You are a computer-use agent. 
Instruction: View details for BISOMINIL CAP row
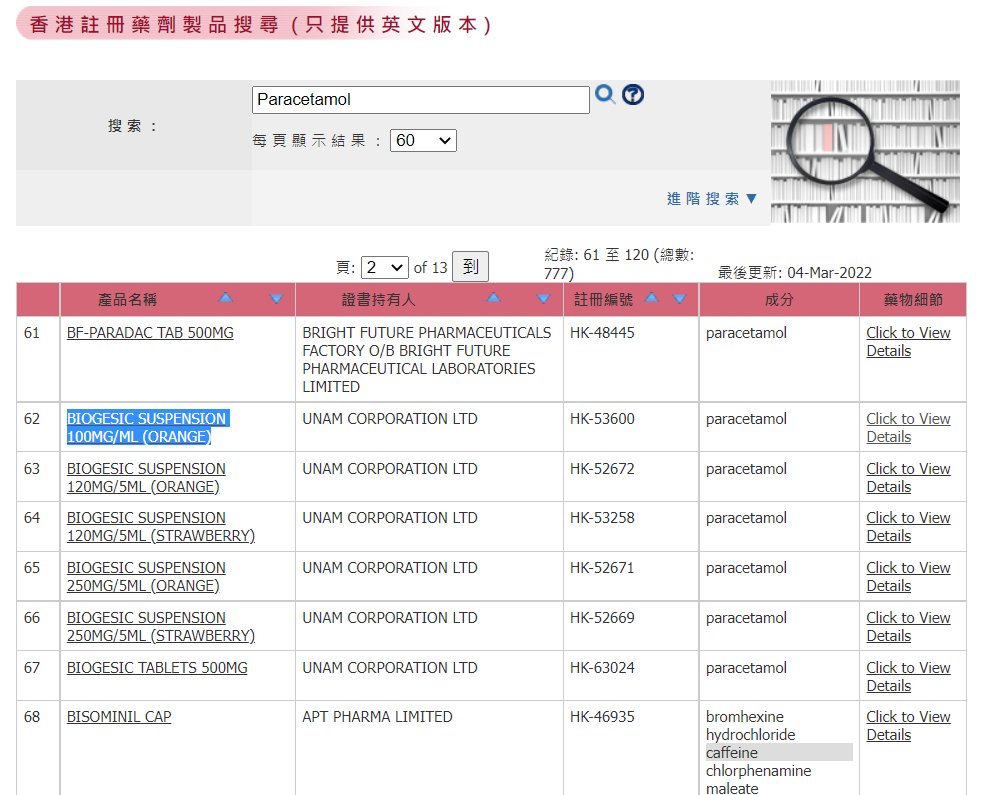[908, 726]
